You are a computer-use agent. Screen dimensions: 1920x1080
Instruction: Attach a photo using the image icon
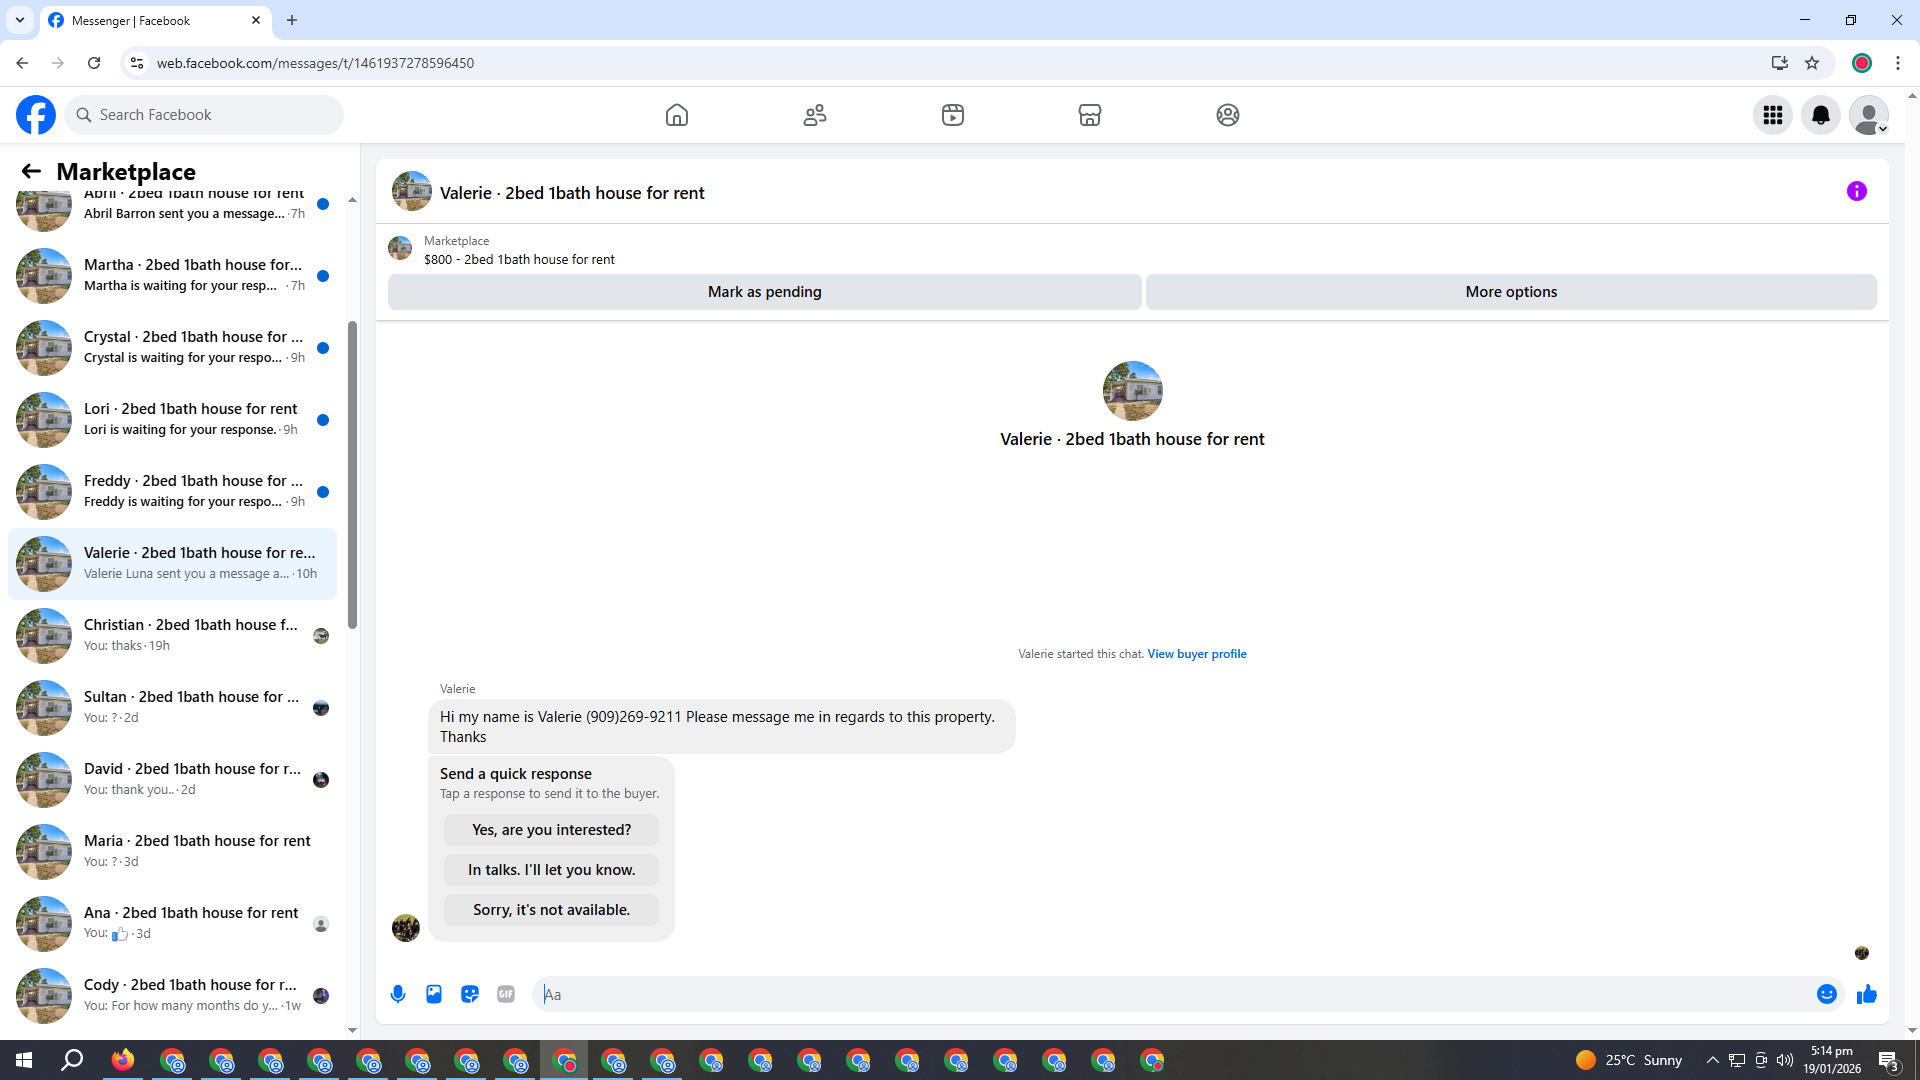pyautogui.click(x=434, y=994)
